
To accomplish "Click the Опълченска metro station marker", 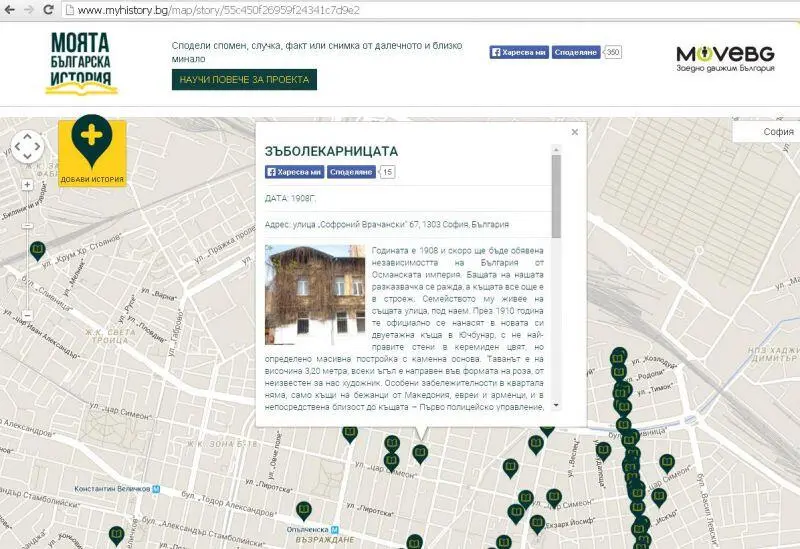I will point(336,528).
